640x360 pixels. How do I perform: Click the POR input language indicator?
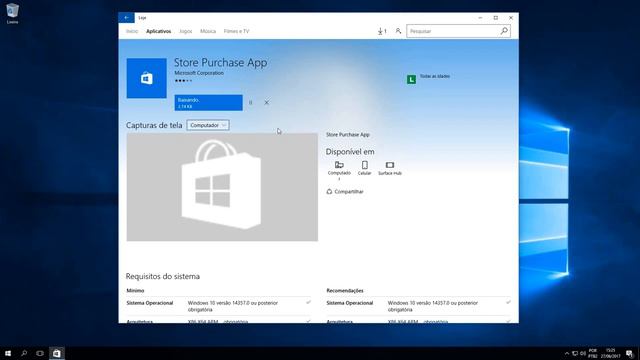click(x=593, y=353)
